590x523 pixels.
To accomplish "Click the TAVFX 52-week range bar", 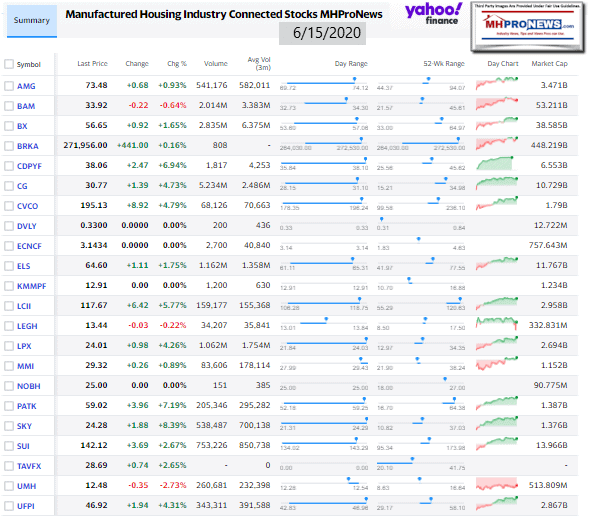I will pyautogui.click(x=421, y=464).
